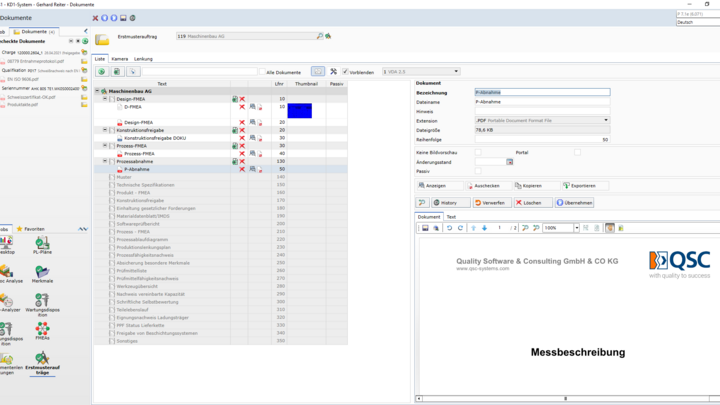The image size is (720, 405).
Task: Open Wartungsdisposition module icon
Action: coord(42,305)
